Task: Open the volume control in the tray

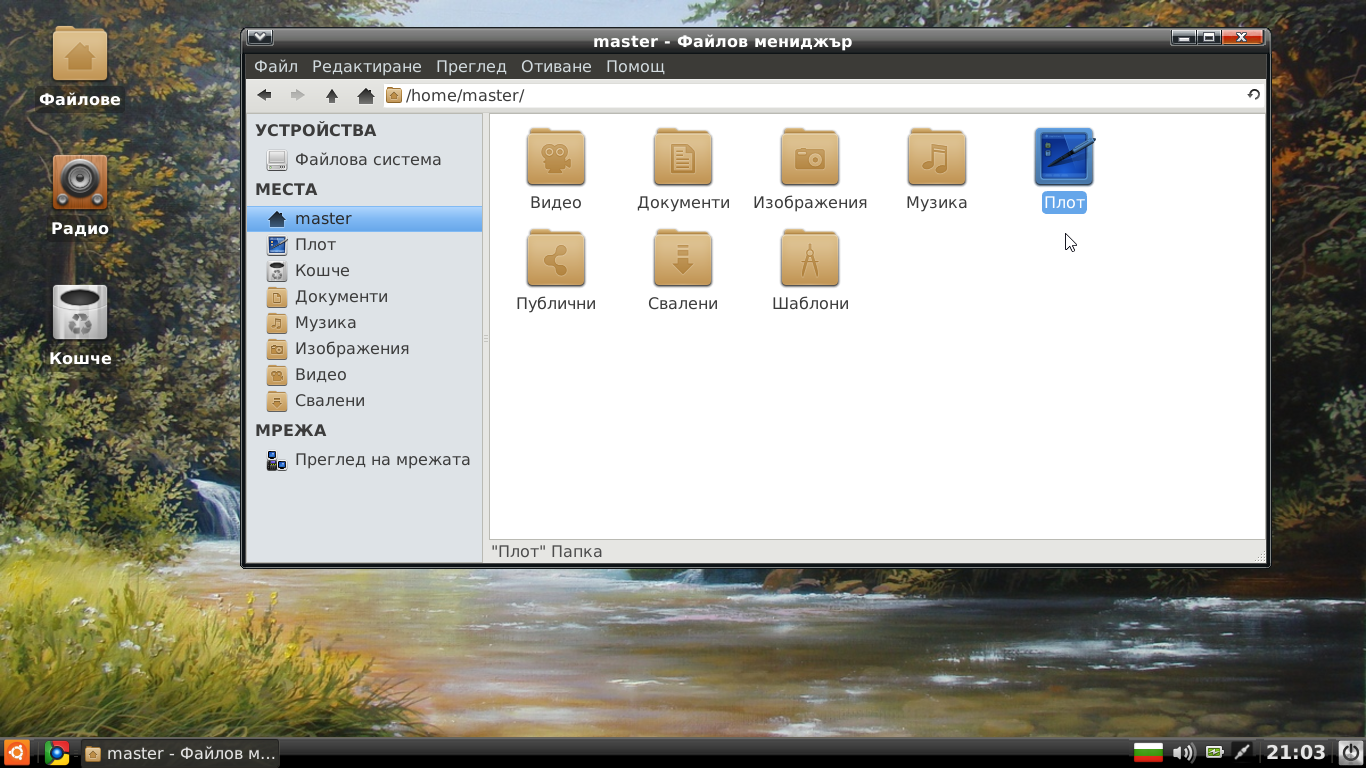Action: (x=1183, y=753)
